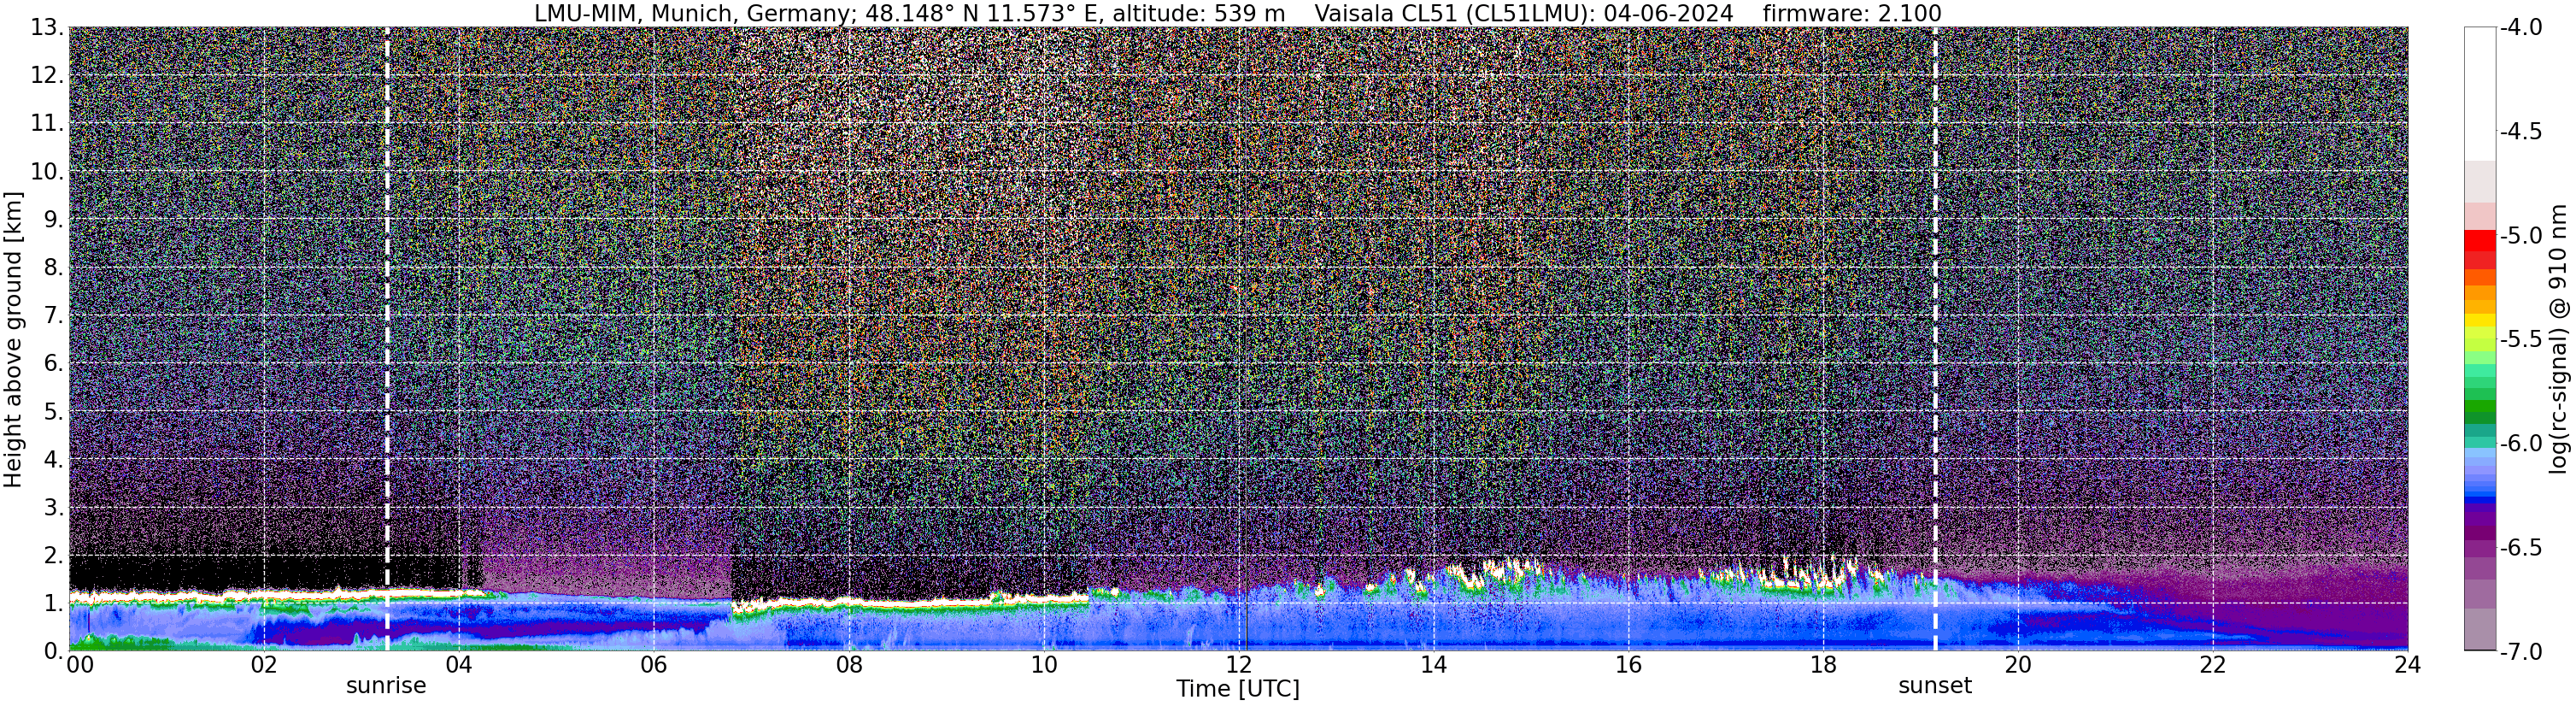Click the height axis tick label 5.
Image resolution: width=2576 pixels, height=706 pixels.
54,412
